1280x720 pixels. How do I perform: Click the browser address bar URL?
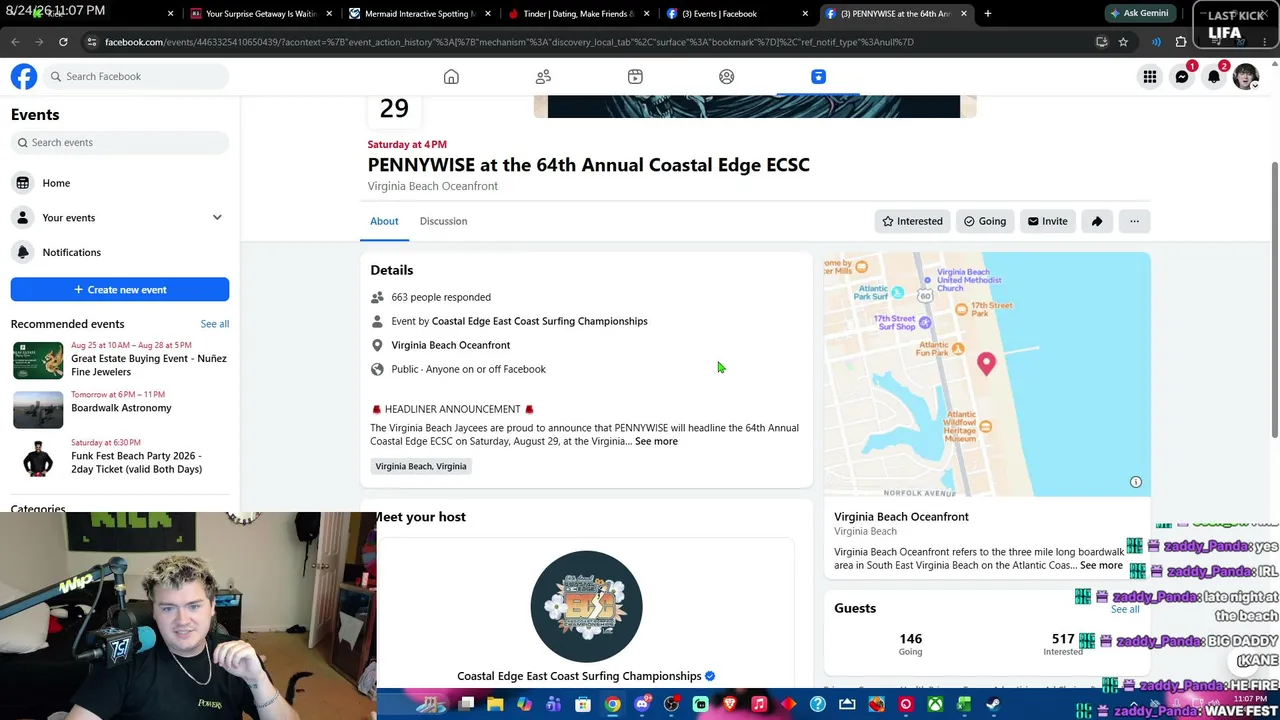tap(509, 42)
